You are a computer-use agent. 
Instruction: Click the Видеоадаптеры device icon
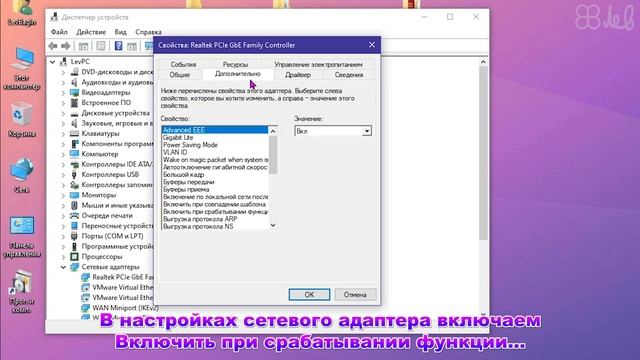tap(74, 93)
